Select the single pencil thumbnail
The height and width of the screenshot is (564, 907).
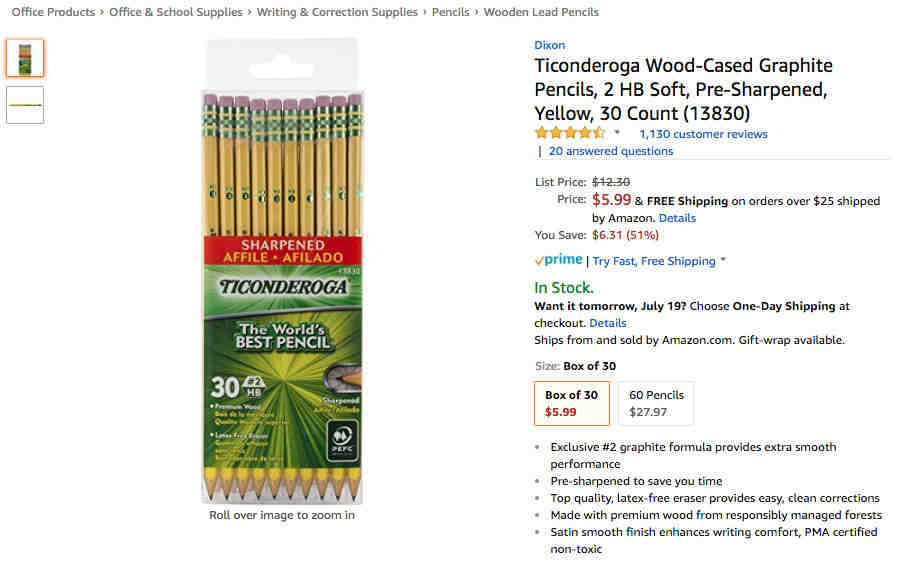coord(25,105)
